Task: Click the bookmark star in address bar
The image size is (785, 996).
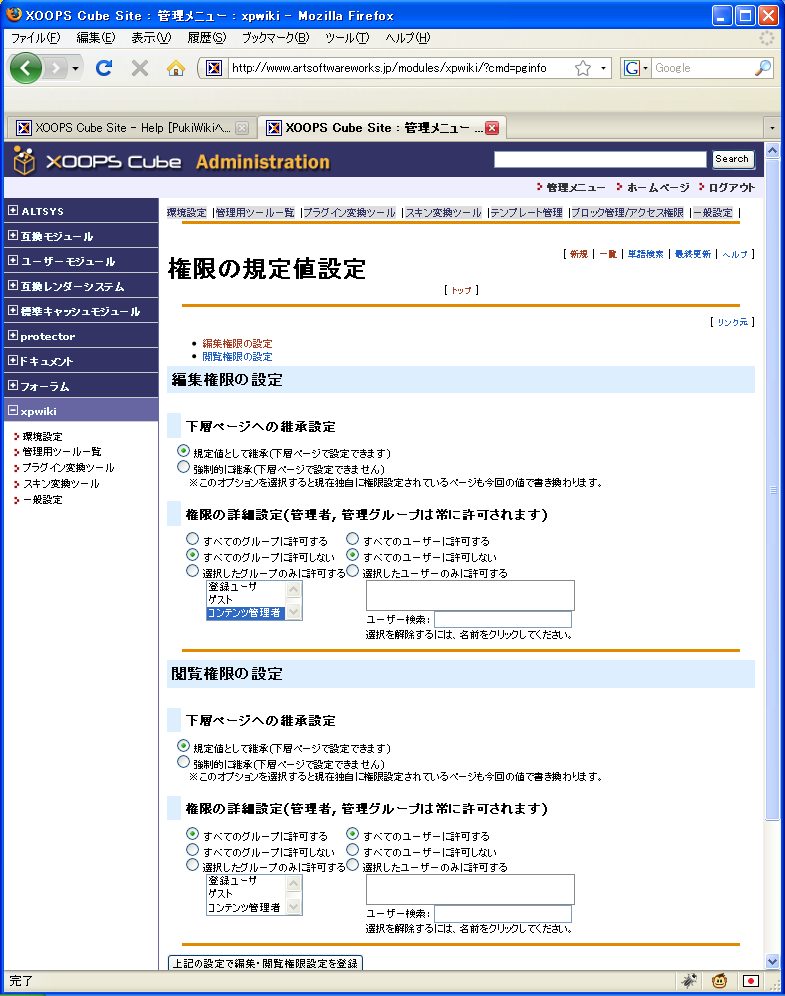Action: click(583, 68)
